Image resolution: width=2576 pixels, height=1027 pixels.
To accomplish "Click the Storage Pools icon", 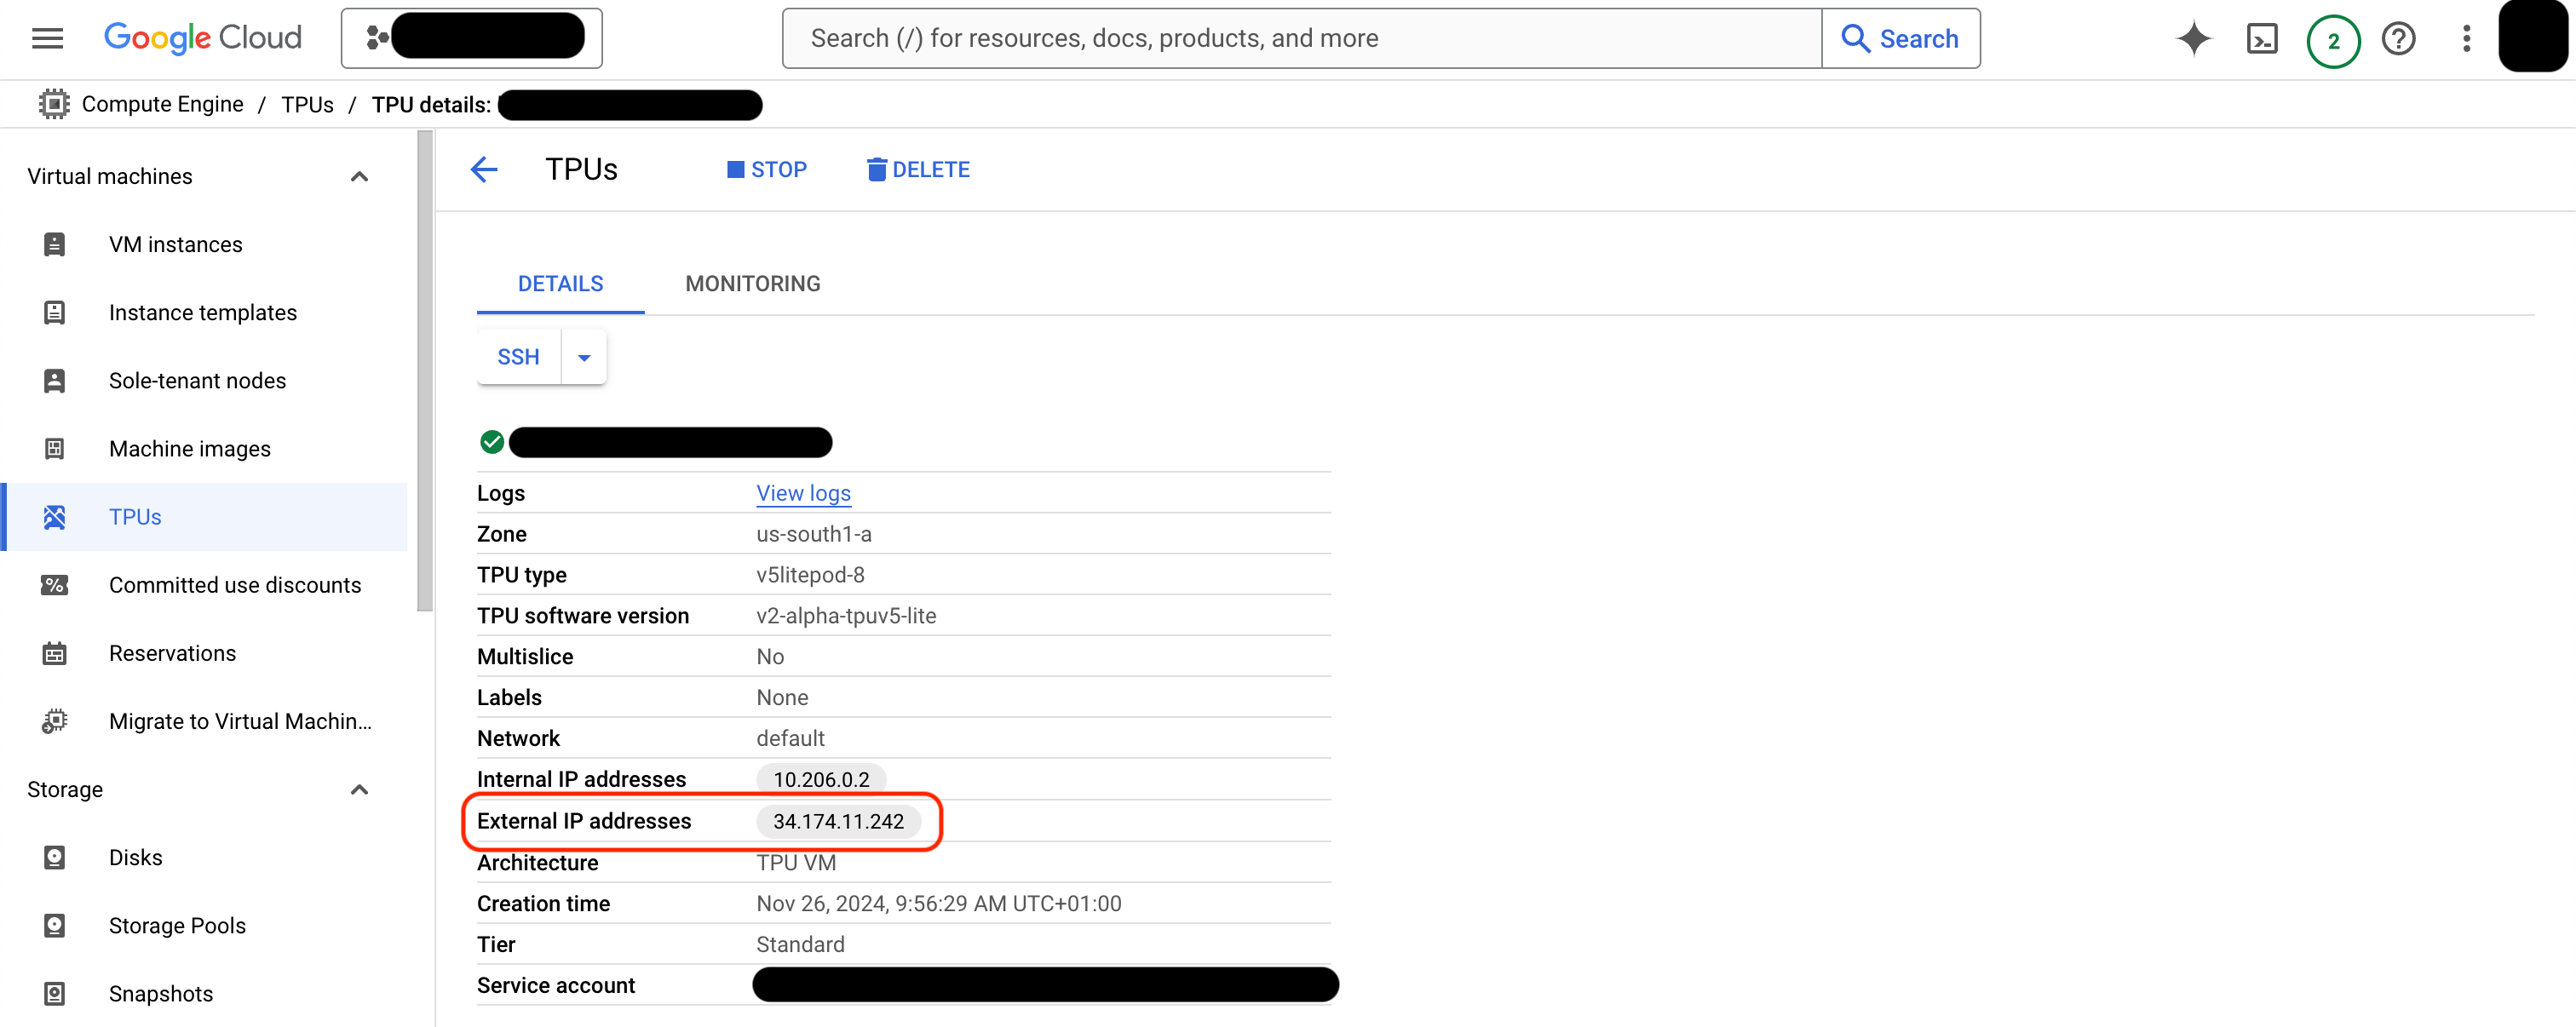I will 55,925.
